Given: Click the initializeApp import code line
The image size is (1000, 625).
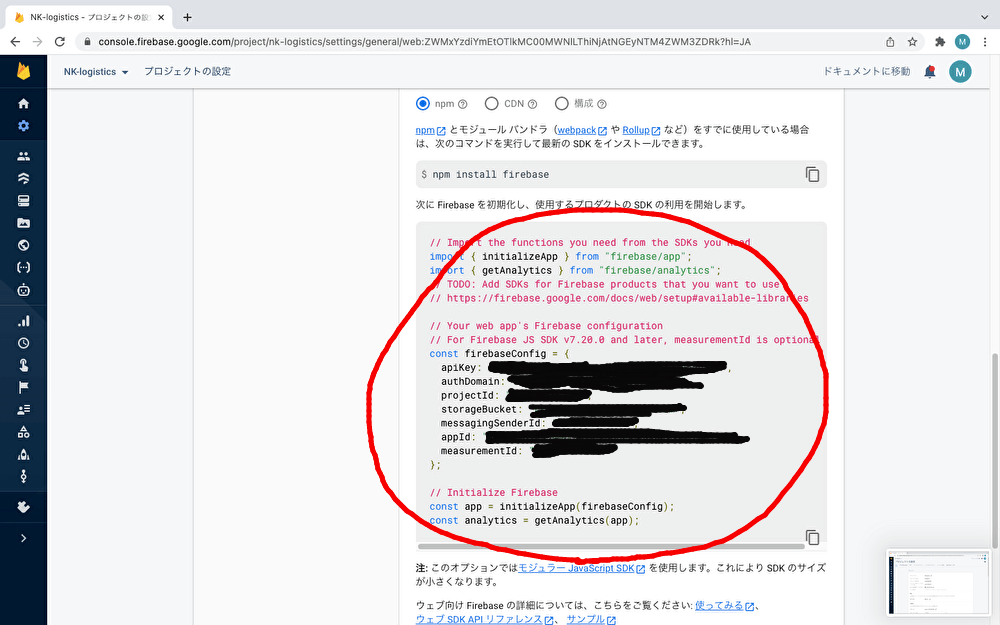Looking at the screenshot, I should click(x=561, y=256).
